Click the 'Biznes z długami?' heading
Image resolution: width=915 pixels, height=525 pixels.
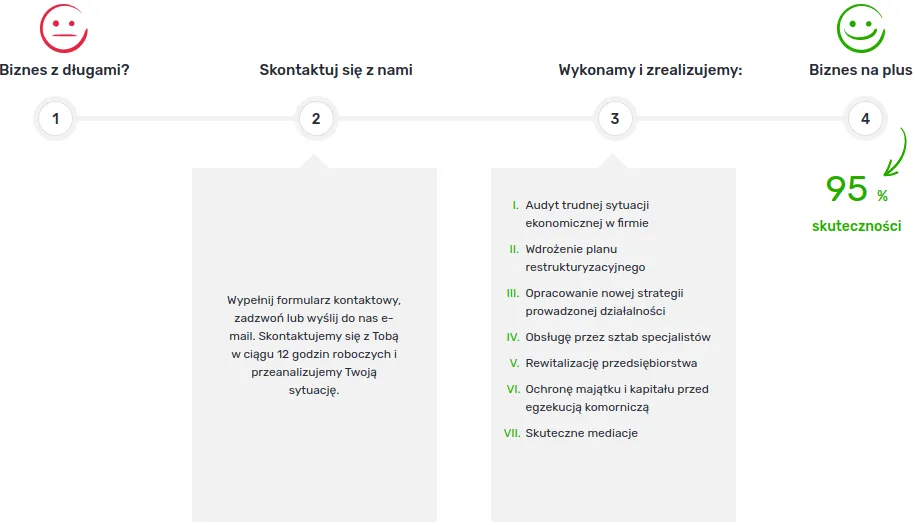pyautogui.click(x=64, y=70)
